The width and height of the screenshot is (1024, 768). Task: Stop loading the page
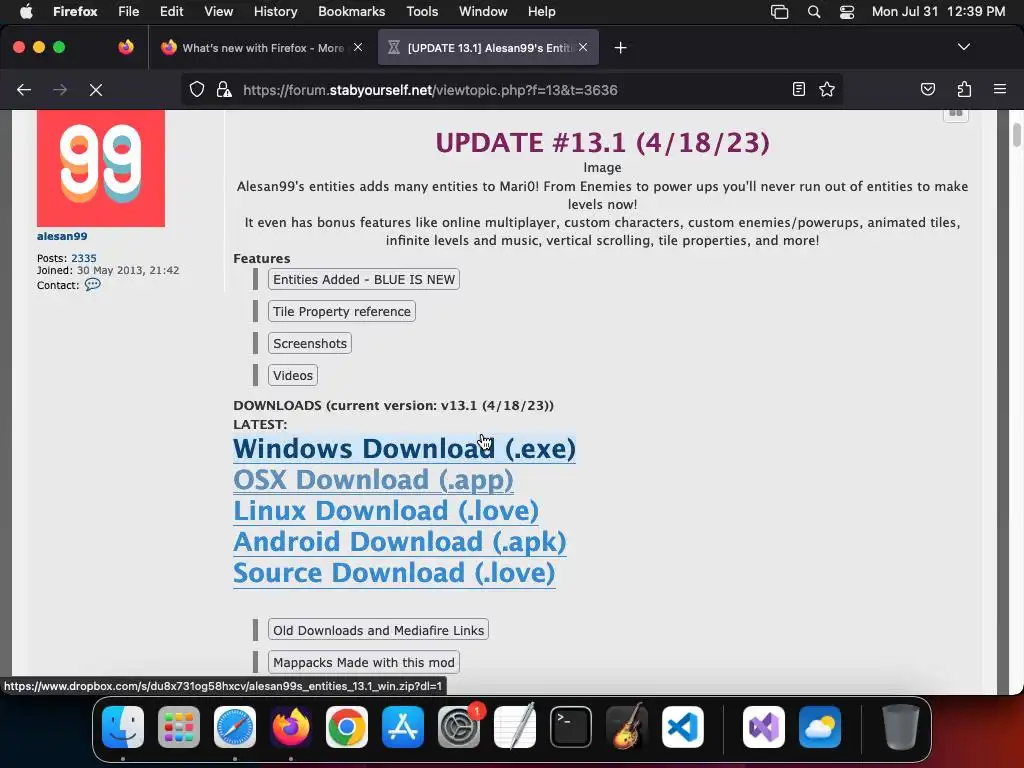(x=96, y=89)
